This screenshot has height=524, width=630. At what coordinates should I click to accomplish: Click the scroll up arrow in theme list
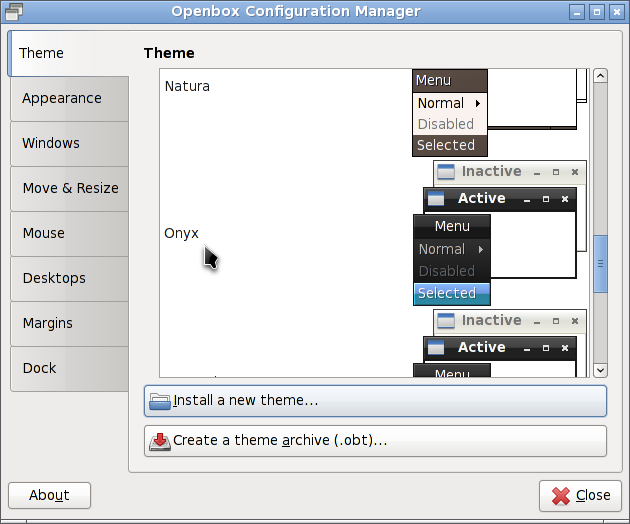coord(600,76)
